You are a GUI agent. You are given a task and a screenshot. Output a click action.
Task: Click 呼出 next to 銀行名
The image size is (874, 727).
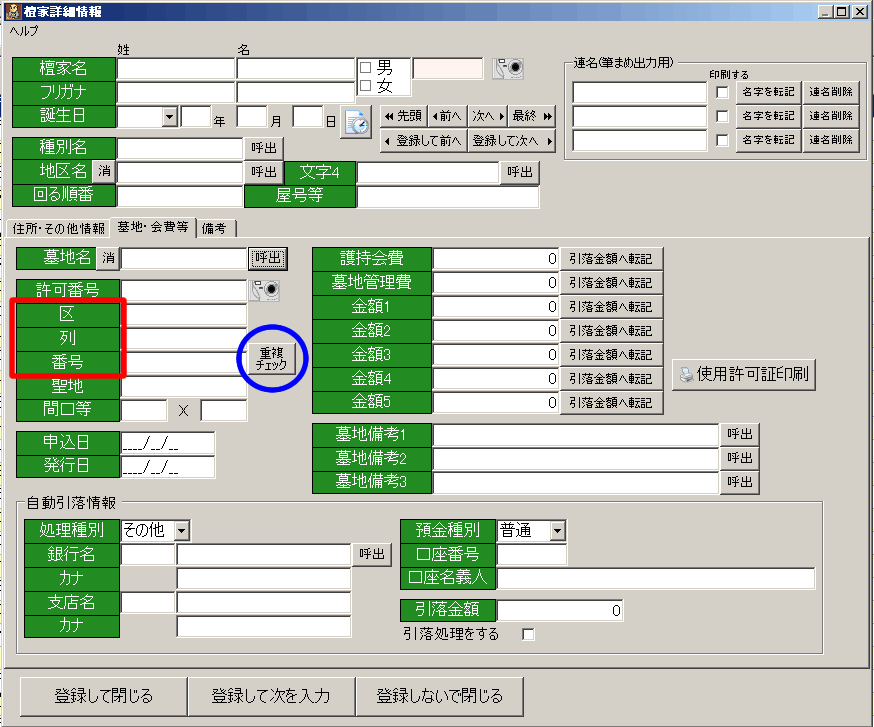[x=372, y=554]
